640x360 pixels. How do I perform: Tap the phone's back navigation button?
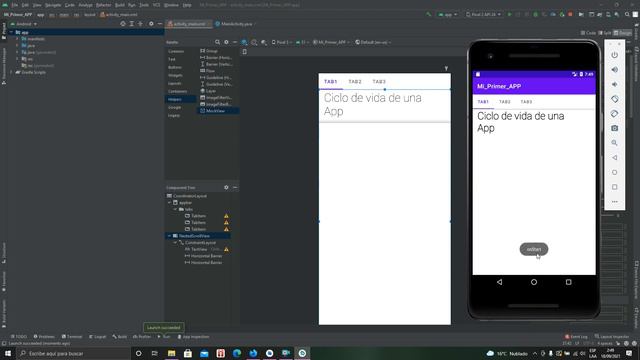[x=499, y=282]
